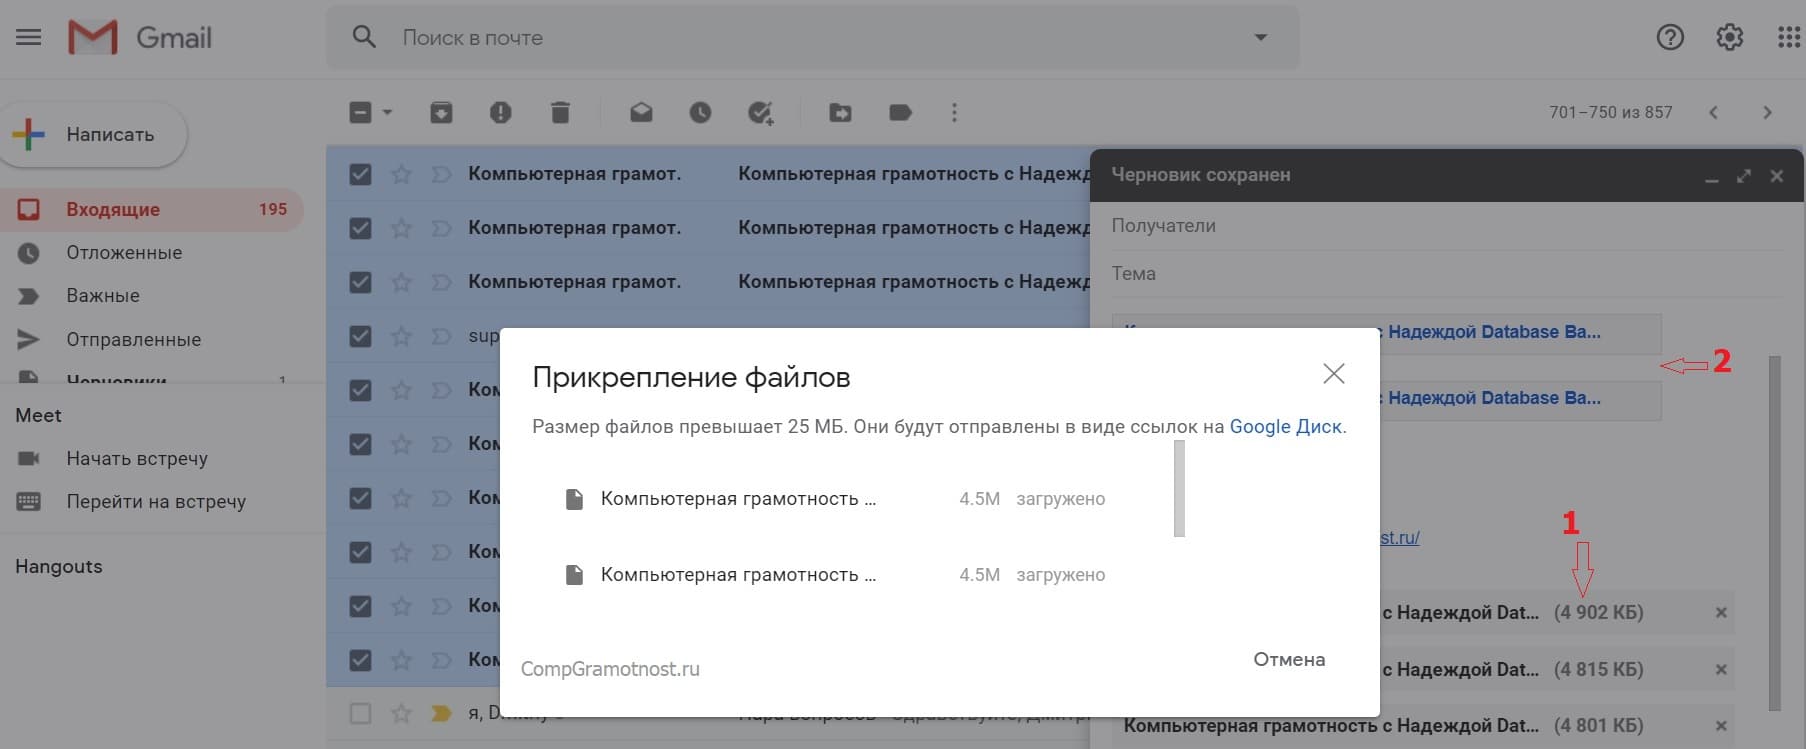
Task: Report spam using the exclamation icon
Action: pyautogui.click(x=500, y=113)
